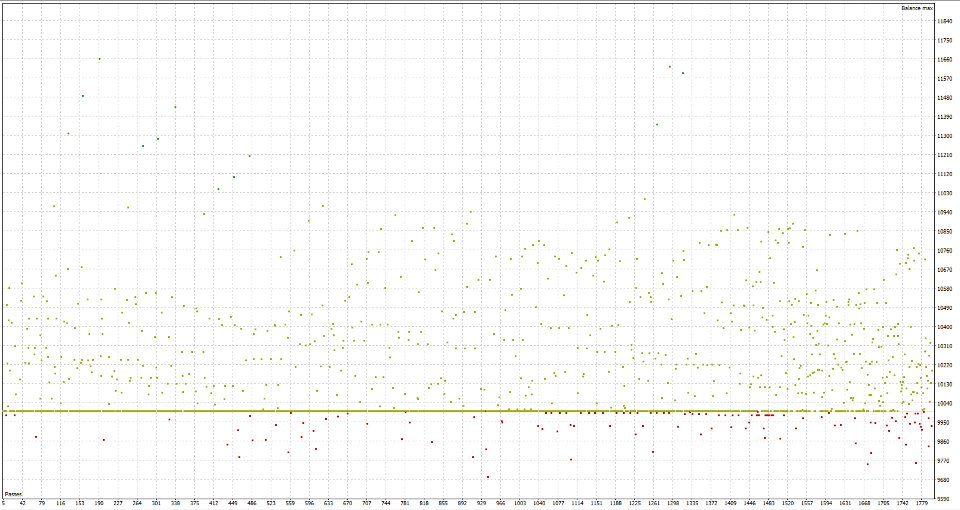960x510 pixels.
Task: Click pass number 42 on the horizontal axis
Action: point(23,503)
